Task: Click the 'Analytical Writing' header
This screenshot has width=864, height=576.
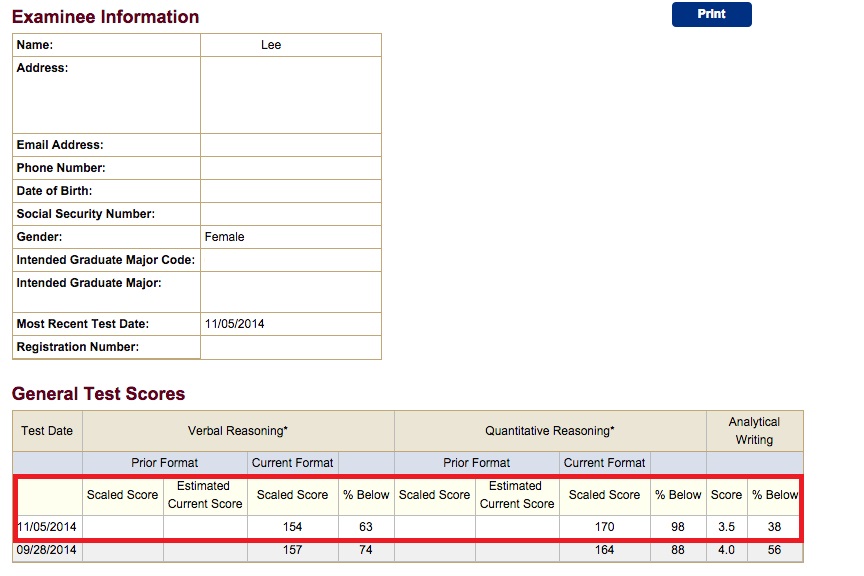Action: (754, 430)
